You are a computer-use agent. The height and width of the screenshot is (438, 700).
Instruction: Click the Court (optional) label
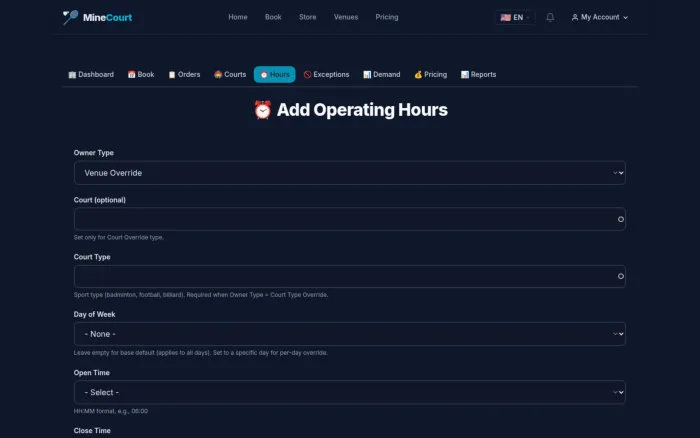pyautogui.click(x=100, y=200)
